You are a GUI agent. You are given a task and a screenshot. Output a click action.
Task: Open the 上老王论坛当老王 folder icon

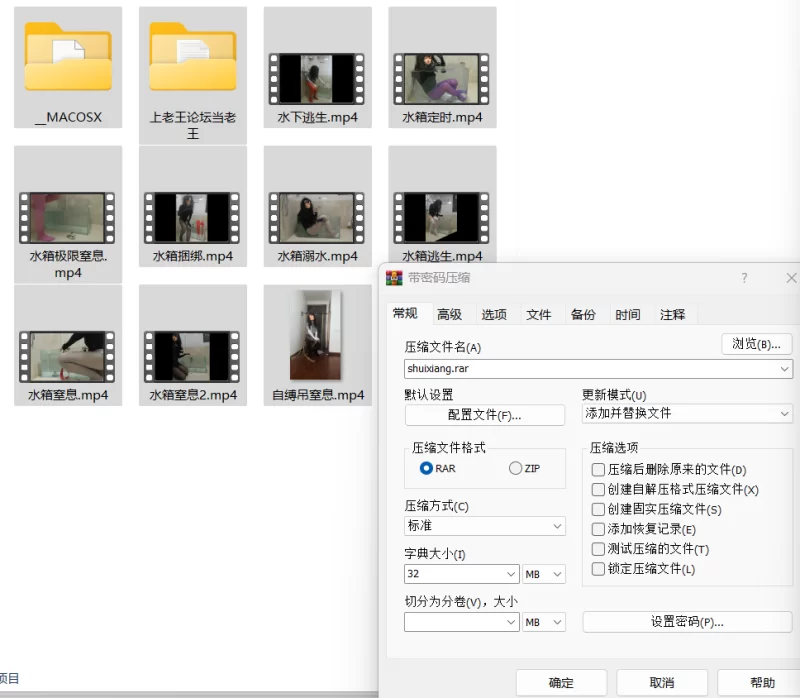pyautogui.click(x=193, y=57)
